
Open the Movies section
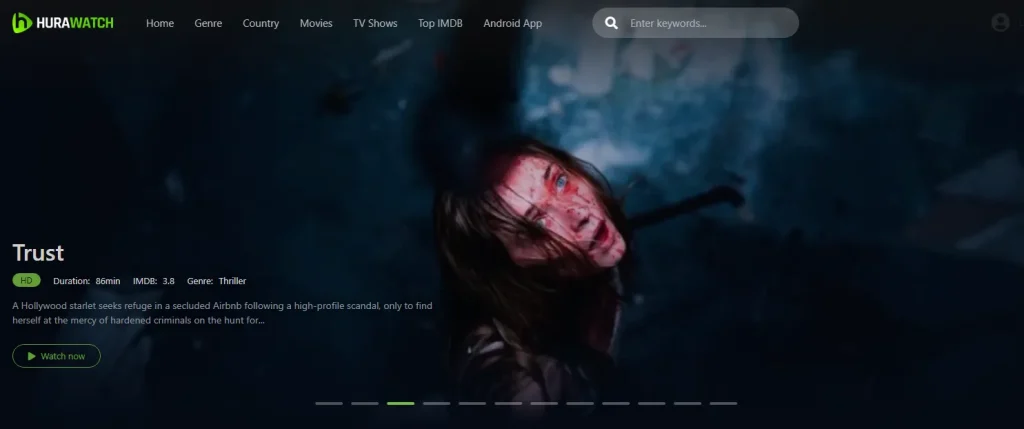(316, 23)
